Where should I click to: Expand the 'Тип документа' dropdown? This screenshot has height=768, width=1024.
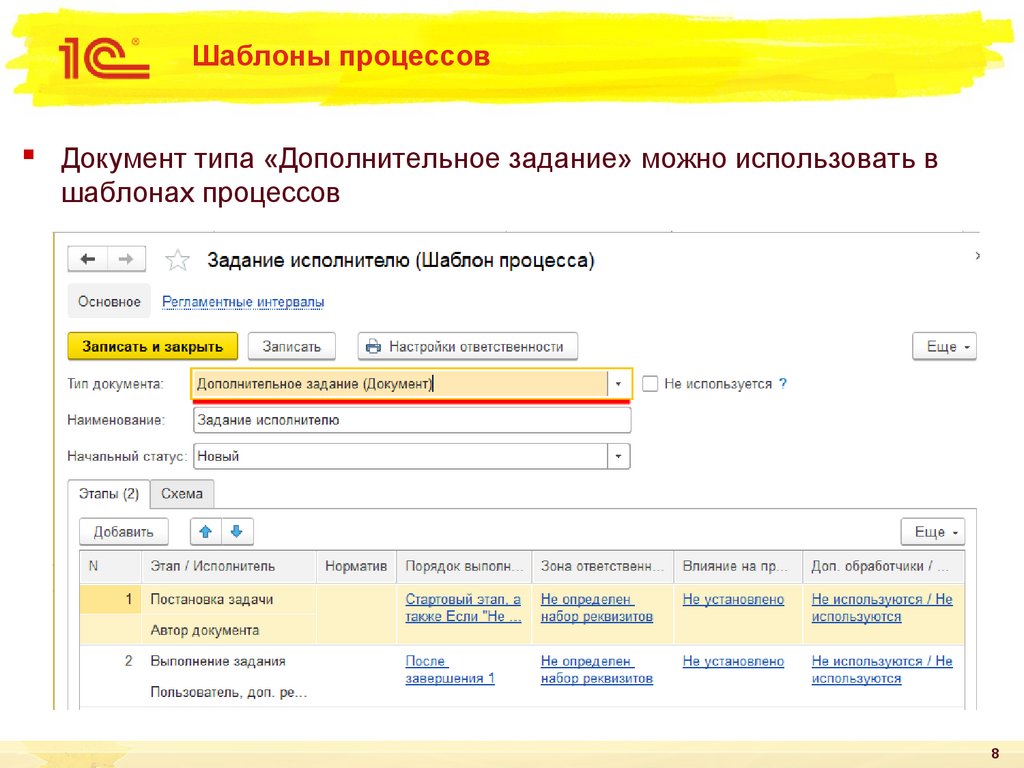(x=619, y=383)
